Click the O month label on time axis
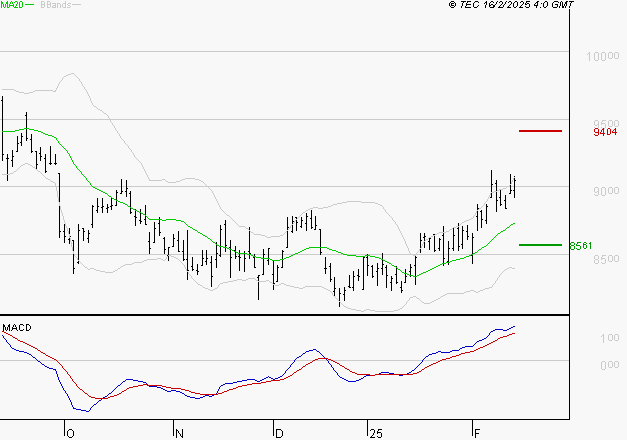The width and height of the screenshot is (627, 440). (70, 434)
